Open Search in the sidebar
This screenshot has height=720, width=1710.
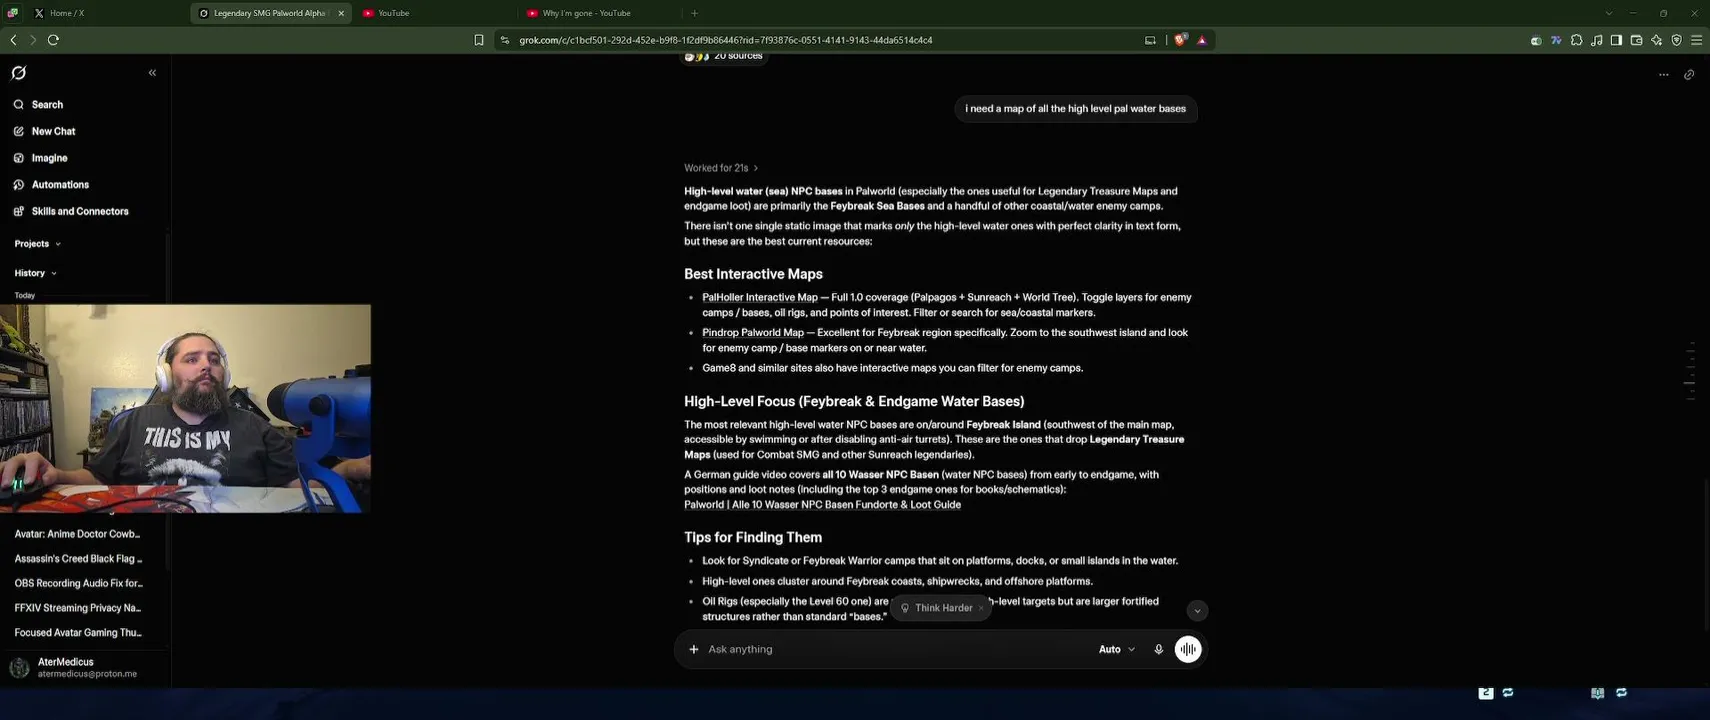[x=47, y=105]
